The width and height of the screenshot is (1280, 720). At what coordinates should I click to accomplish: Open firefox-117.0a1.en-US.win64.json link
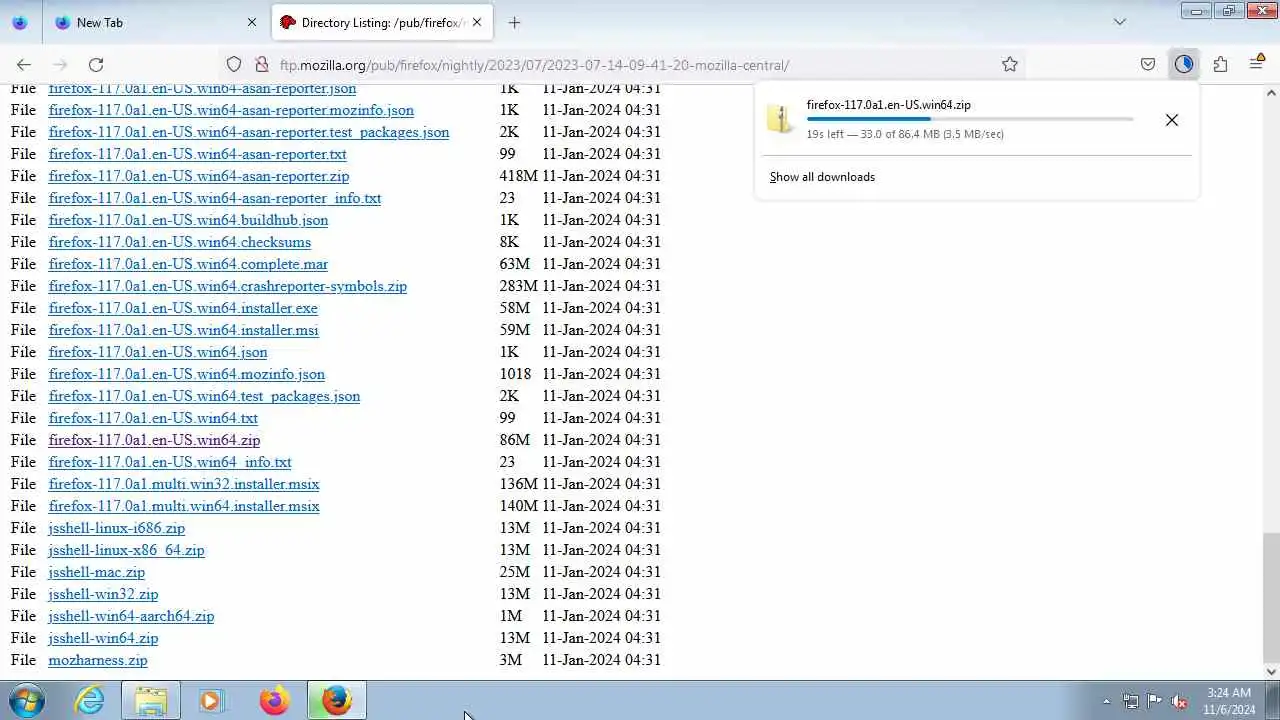click(x=158, y=352)
